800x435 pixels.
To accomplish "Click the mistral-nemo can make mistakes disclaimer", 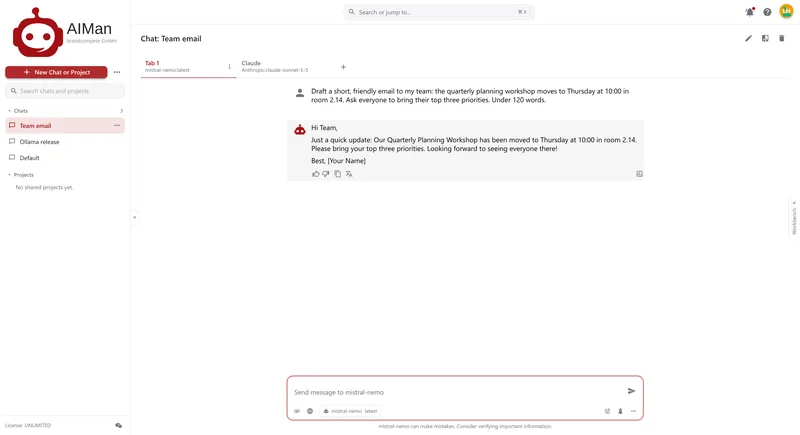I will 465,426.
